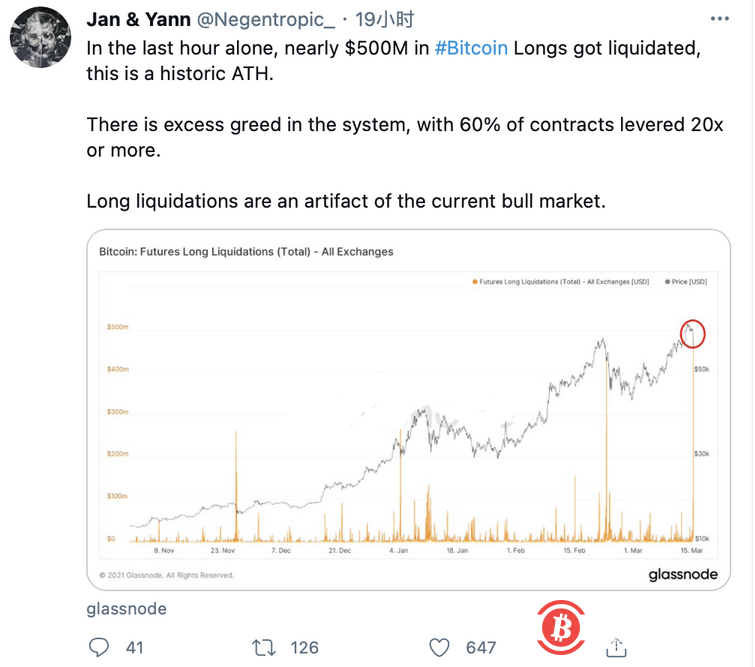Open the #Bitcoin hashtag link

[472, 48]
